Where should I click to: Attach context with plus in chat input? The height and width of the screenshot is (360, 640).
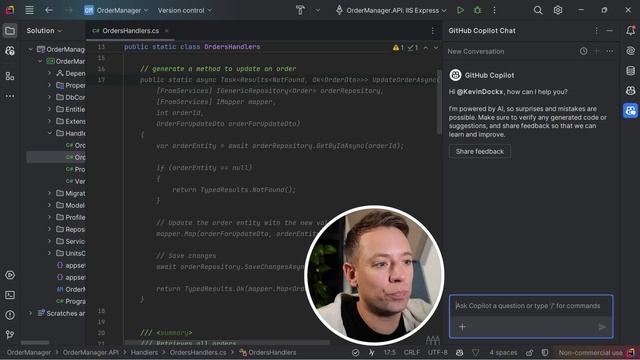[x=462, y=327]
